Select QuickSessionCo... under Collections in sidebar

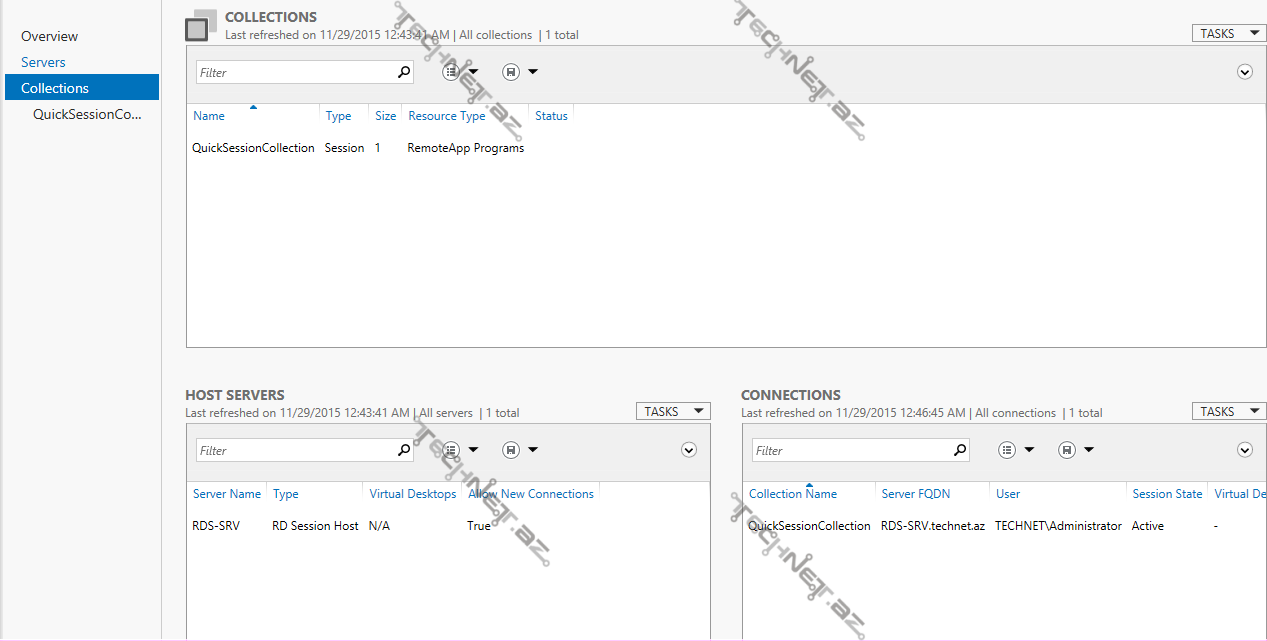click(x=87, y=114)
